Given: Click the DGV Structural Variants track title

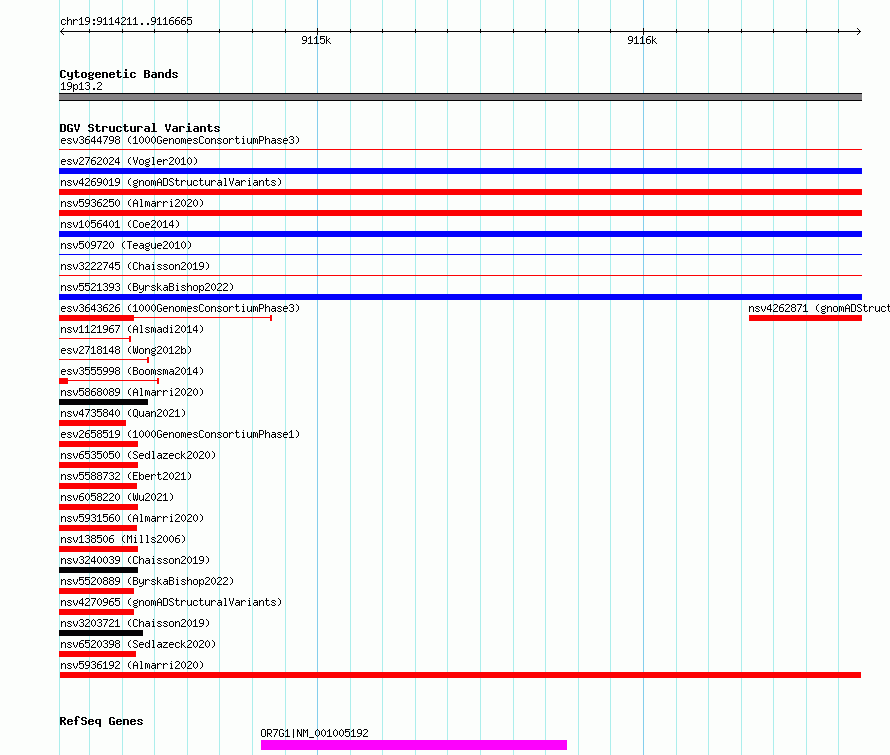Looking at the screenshot, I should 140,128.
